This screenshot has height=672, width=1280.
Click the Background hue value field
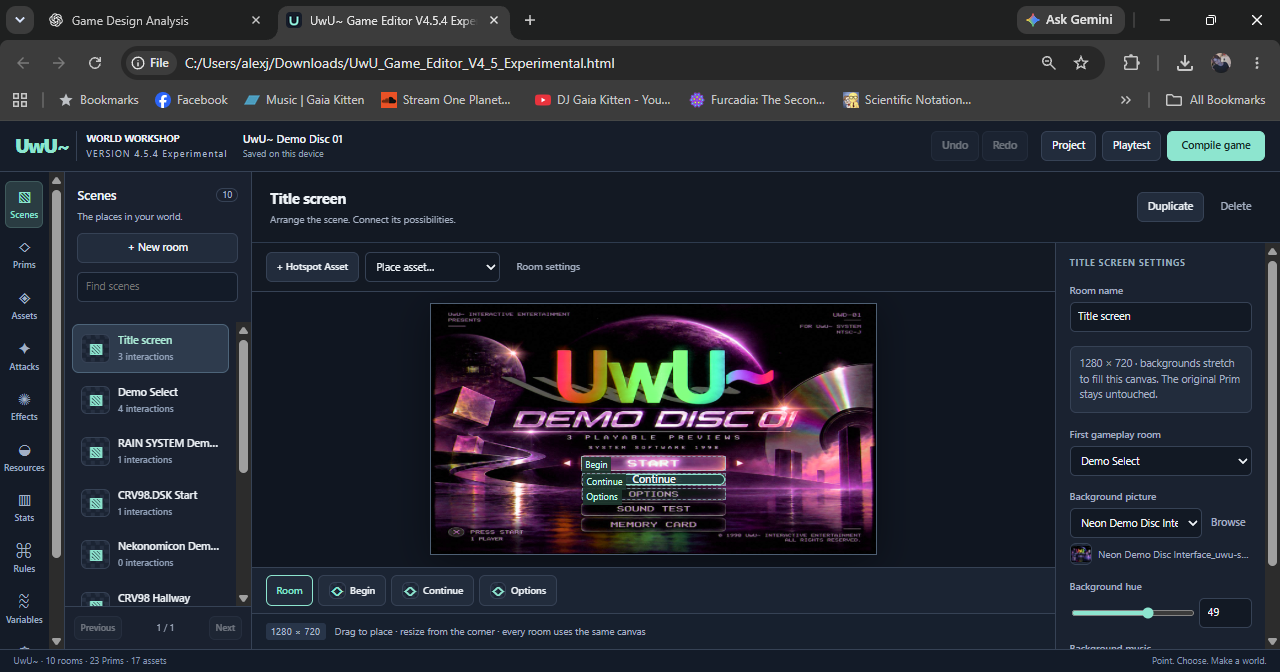(x=1225, y=613)
